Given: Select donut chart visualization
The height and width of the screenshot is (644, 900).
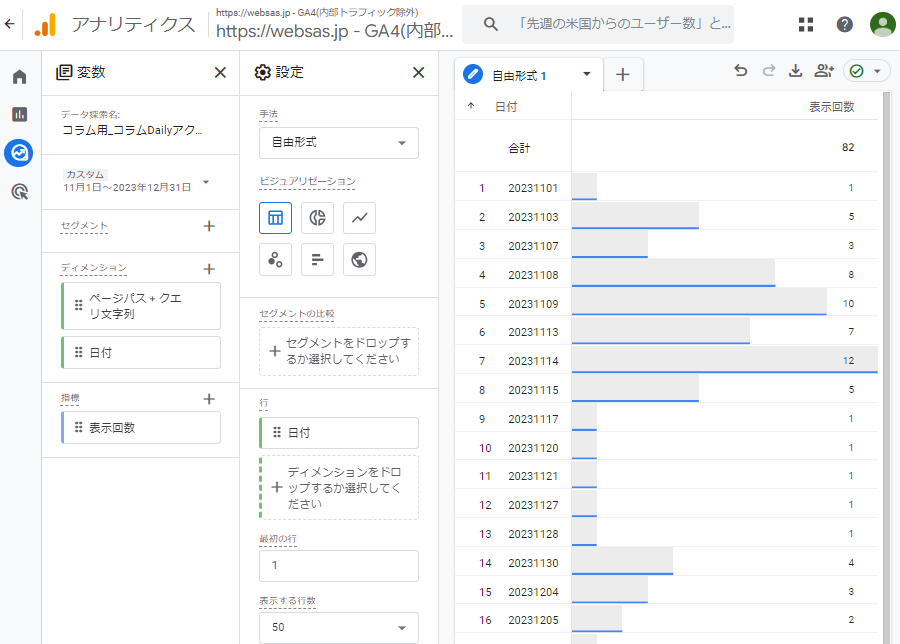Looking at the screenshot, I should 317,218.
